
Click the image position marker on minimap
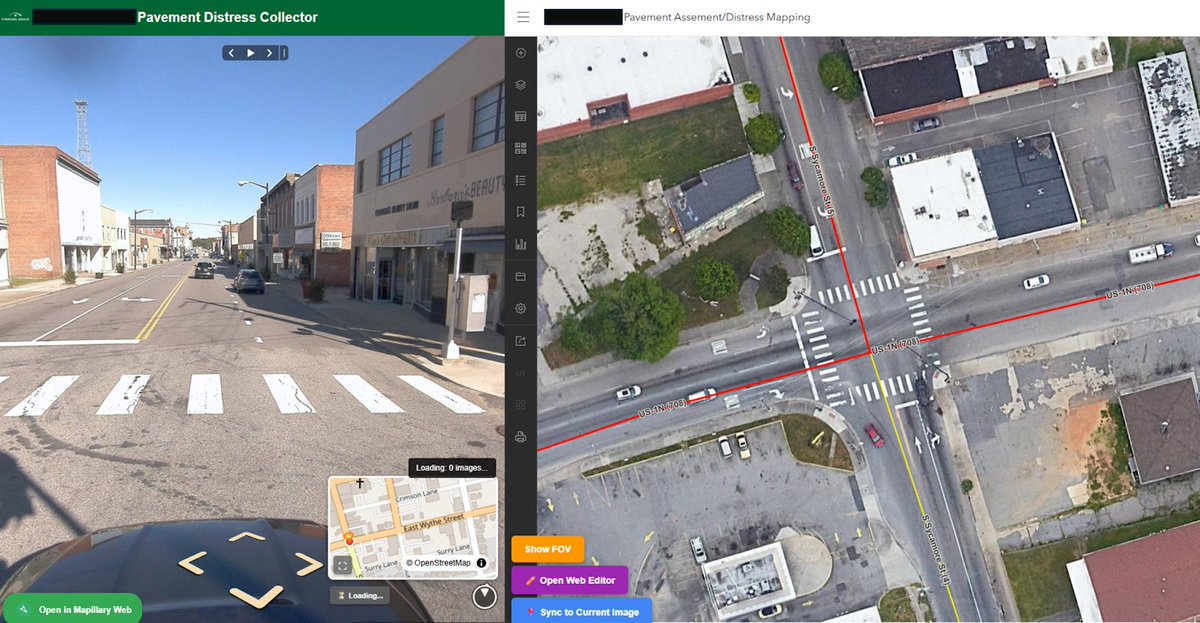click(x=349, y=541)
